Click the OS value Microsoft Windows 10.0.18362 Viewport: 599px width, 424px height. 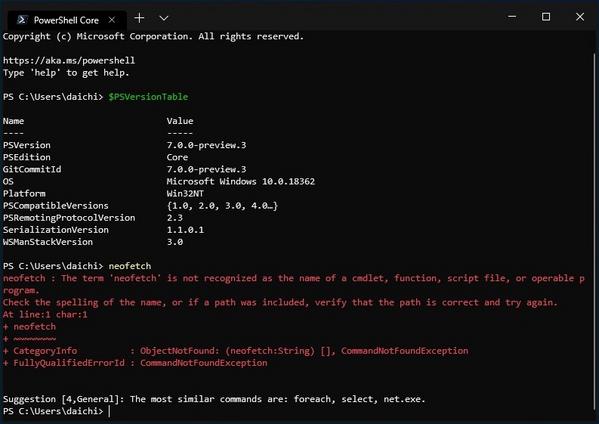coord(241,181)
